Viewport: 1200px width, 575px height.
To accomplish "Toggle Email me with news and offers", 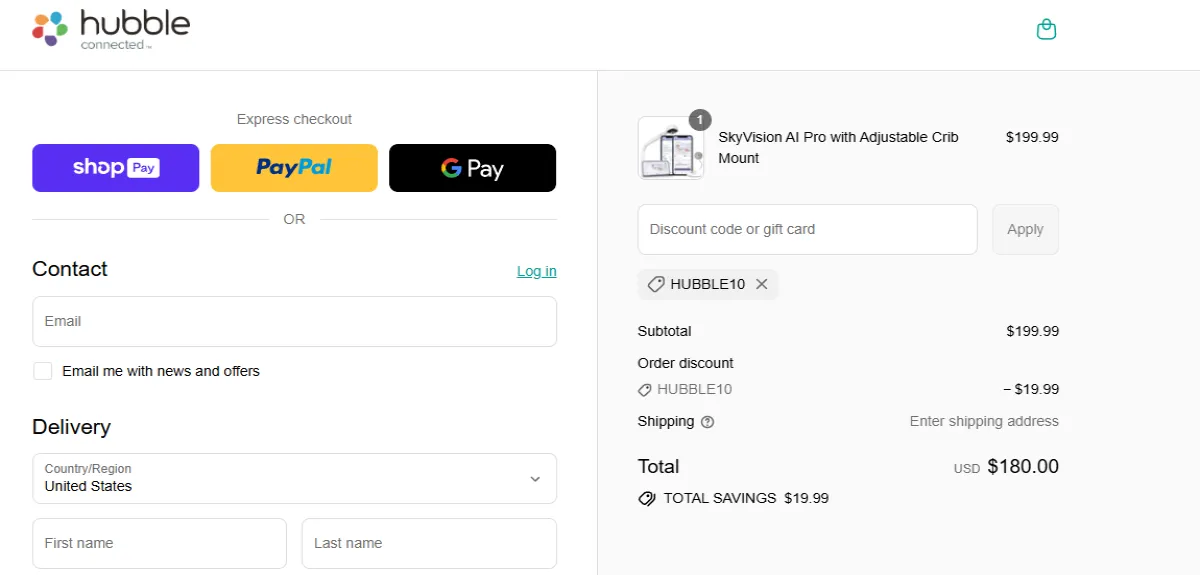I will pos(43,371).
